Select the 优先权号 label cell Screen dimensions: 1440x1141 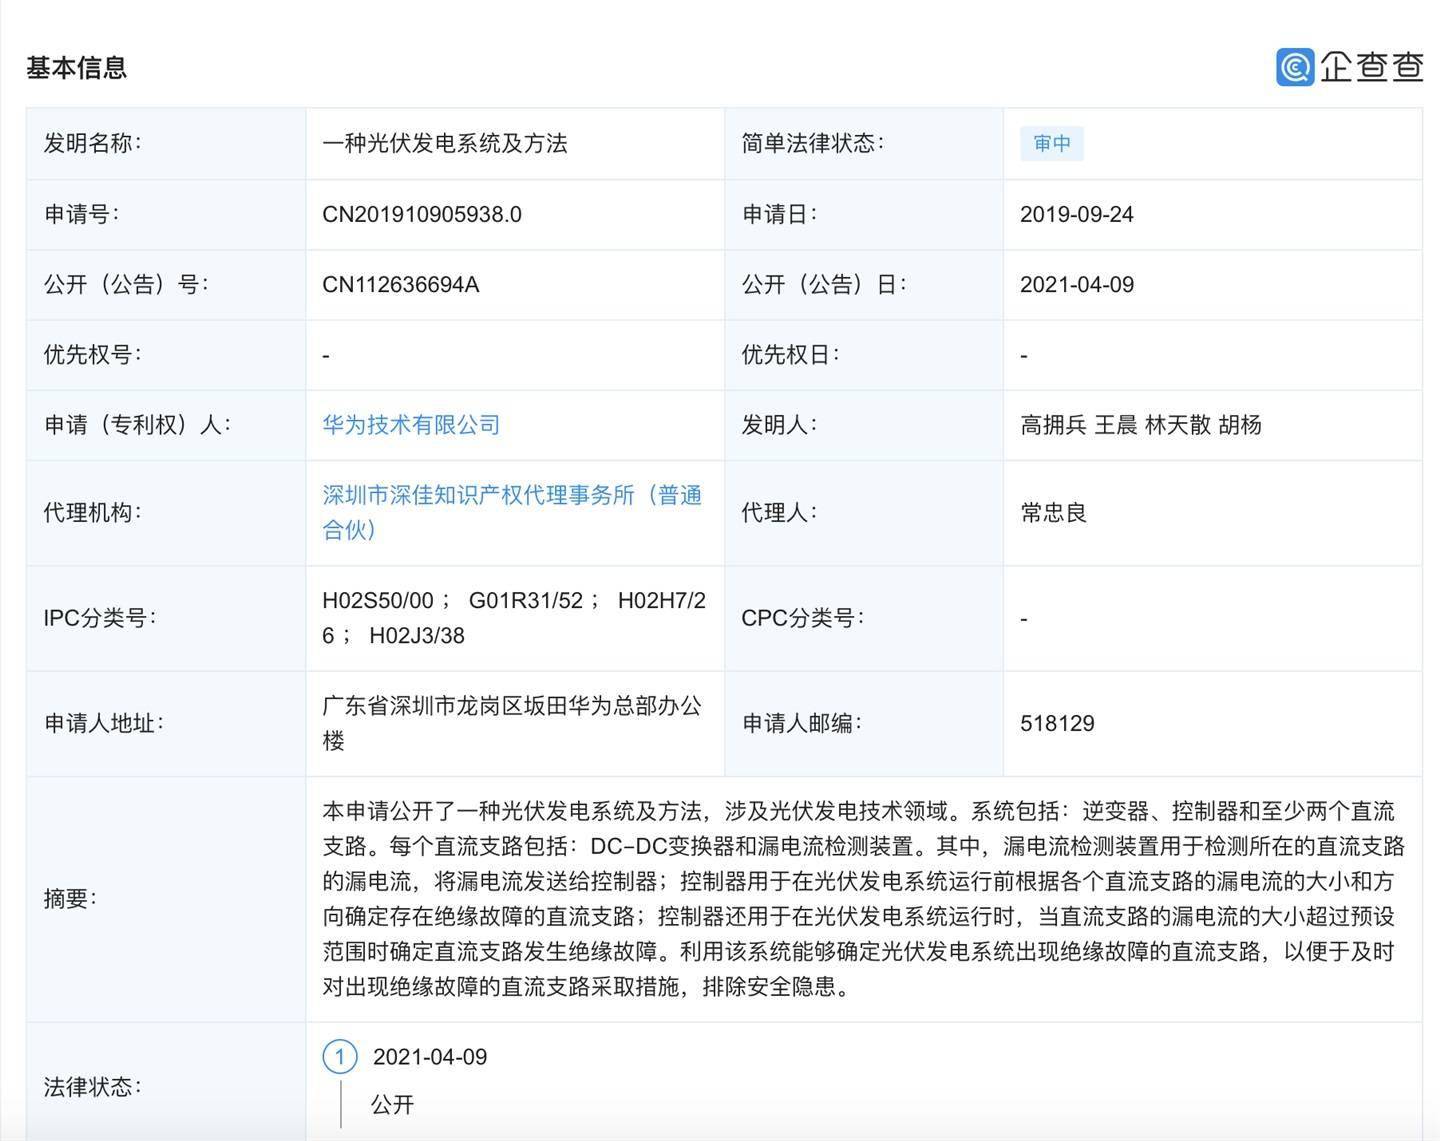pyautogui.click(x=166, y=355)
